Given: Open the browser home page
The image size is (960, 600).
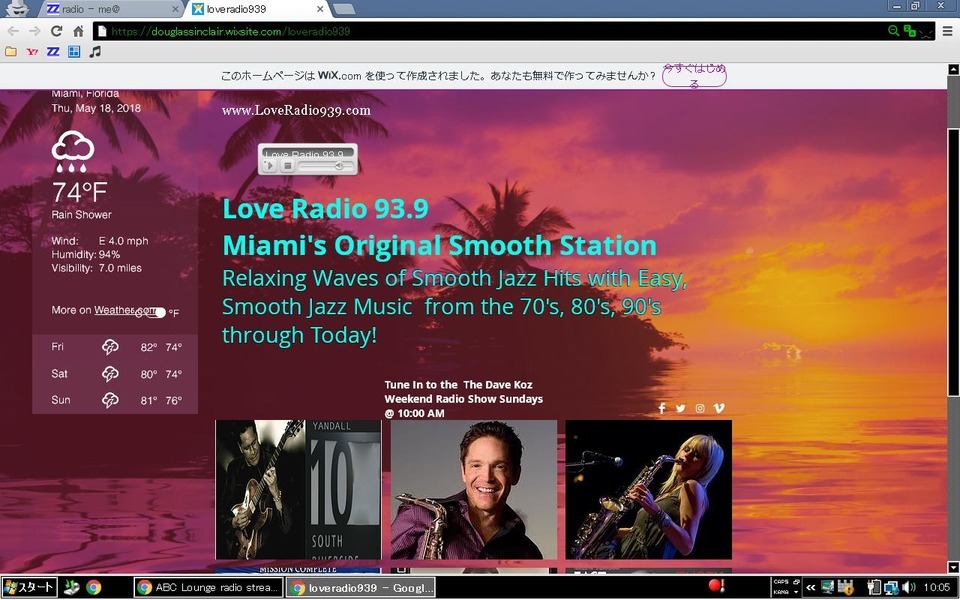Looking at the screenshot, I should (78, 31).
